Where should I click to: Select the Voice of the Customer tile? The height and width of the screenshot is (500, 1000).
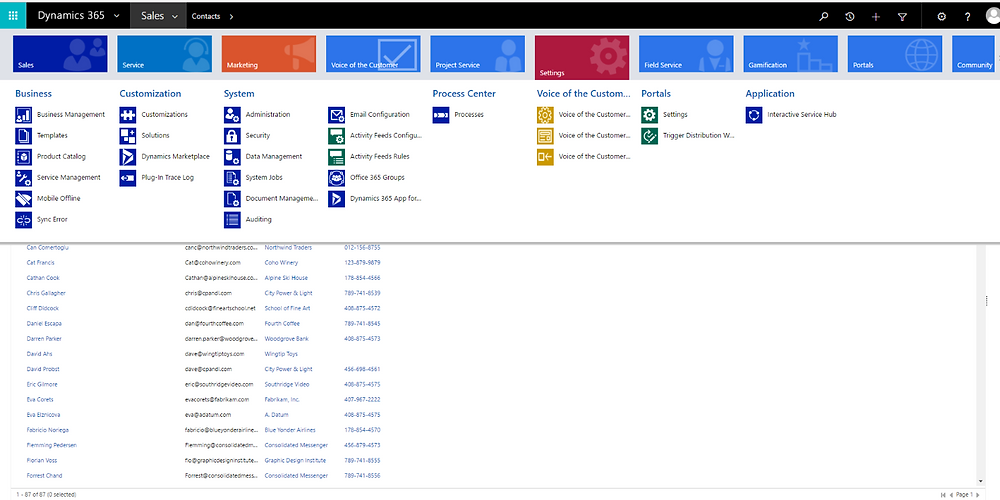[x=373, y=54]
